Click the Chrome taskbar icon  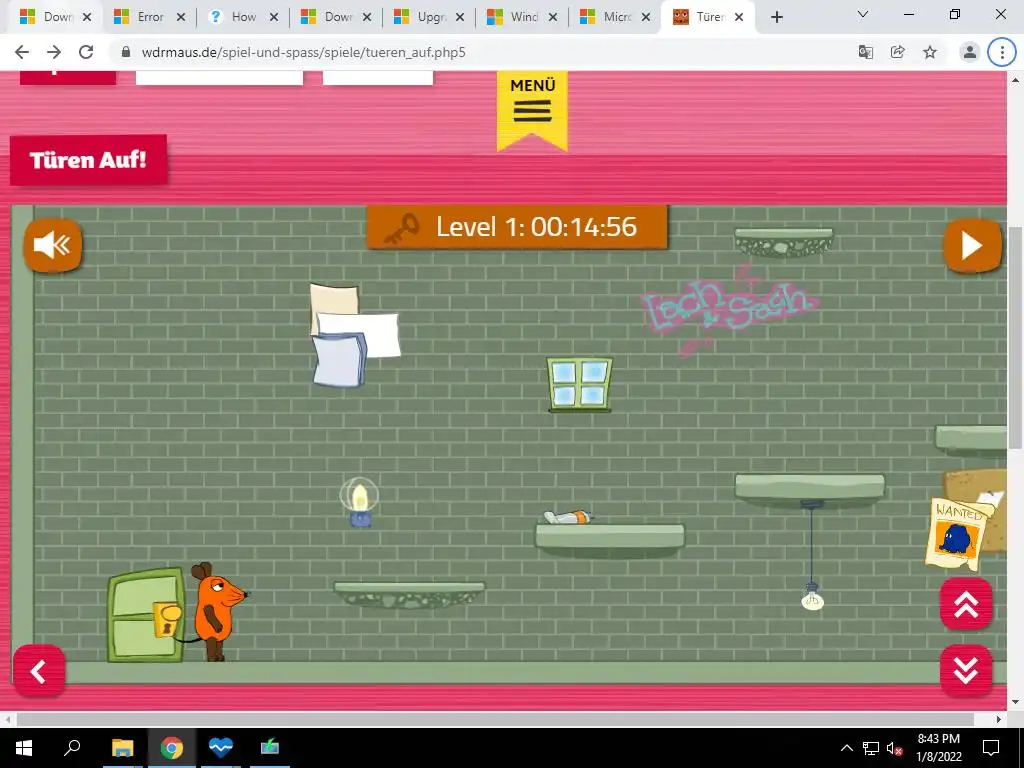tap(171, 748)
